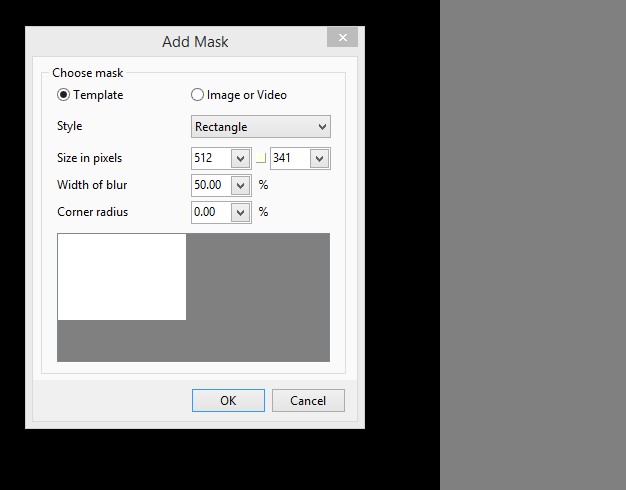
Task: Click the gray panel right of the dialog
Action: pyautogui.click(x=532, y=245)
